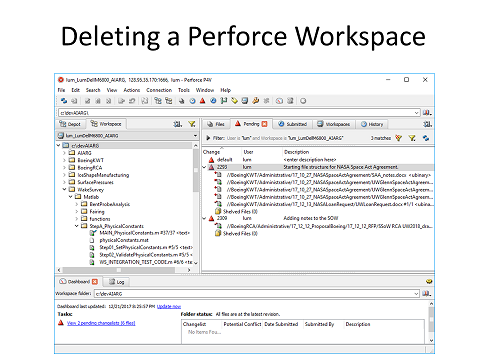
Task: Switch to the Depot tab
Action: [x=70, y=124]
